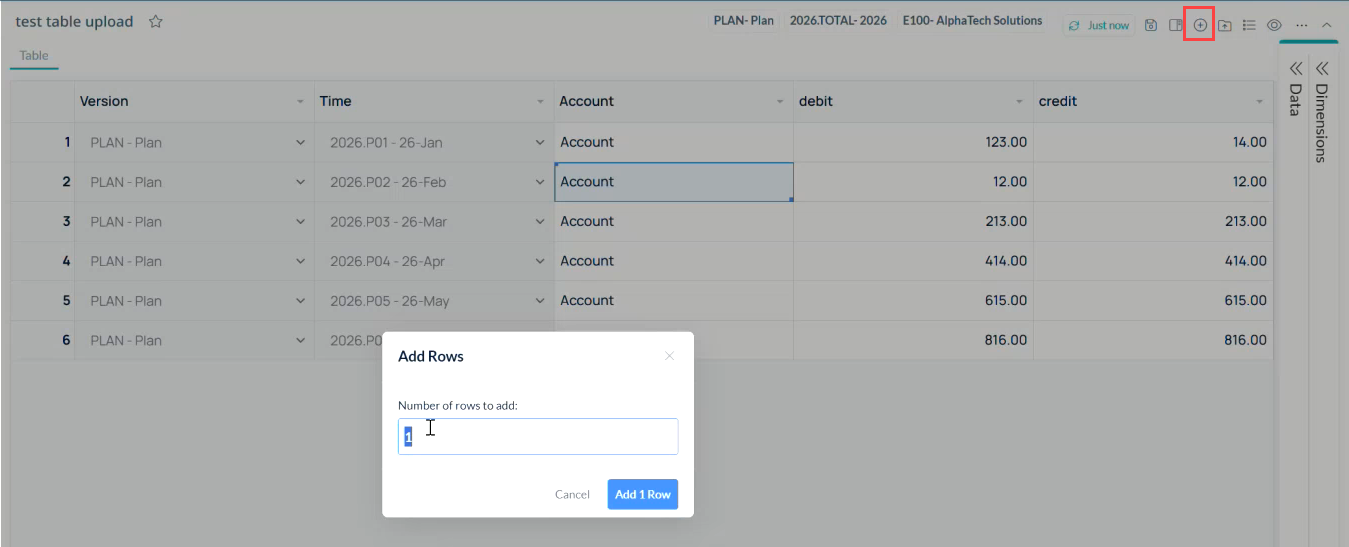This screenshot has width=1349, height=547.
Task: Switch to the Table tab
Action: [34, 56]
